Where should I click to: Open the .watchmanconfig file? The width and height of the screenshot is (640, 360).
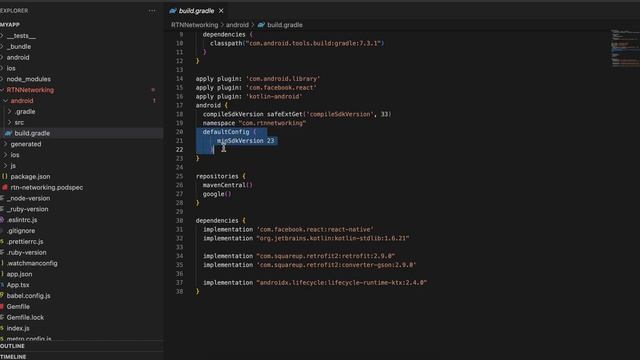[x=32, y=263]
